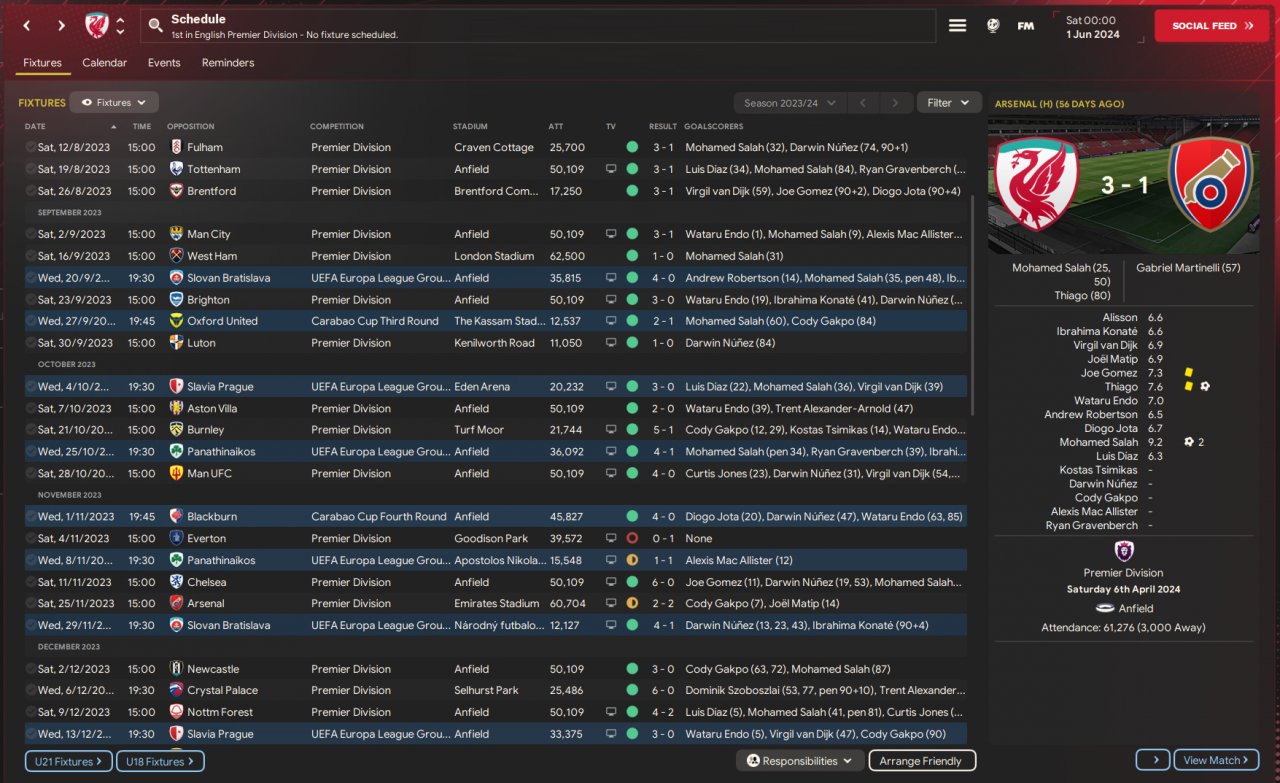Click the next season arrow left of Filter
The image size is (1280, 783).
pyautogui.click(x=897, y=103)
